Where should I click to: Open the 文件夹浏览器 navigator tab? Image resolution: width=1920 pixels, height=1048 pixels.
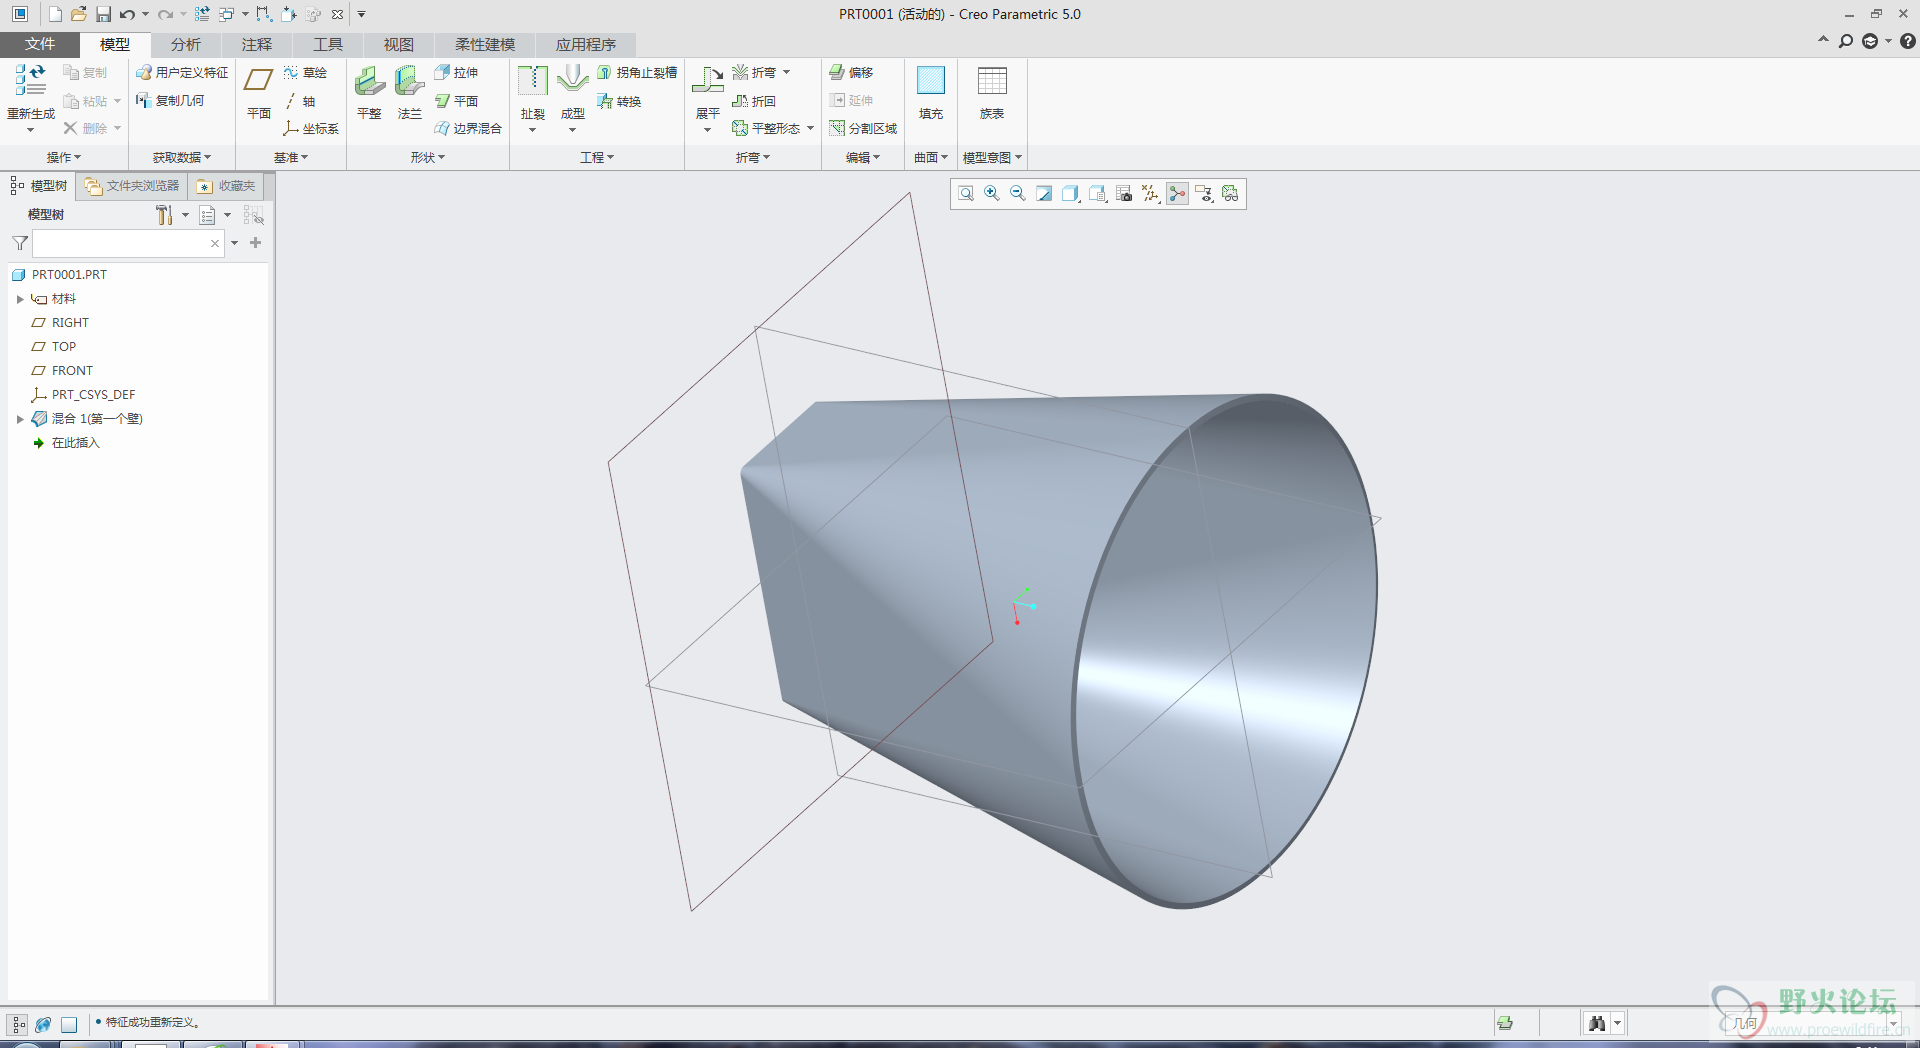click(132, 186)
